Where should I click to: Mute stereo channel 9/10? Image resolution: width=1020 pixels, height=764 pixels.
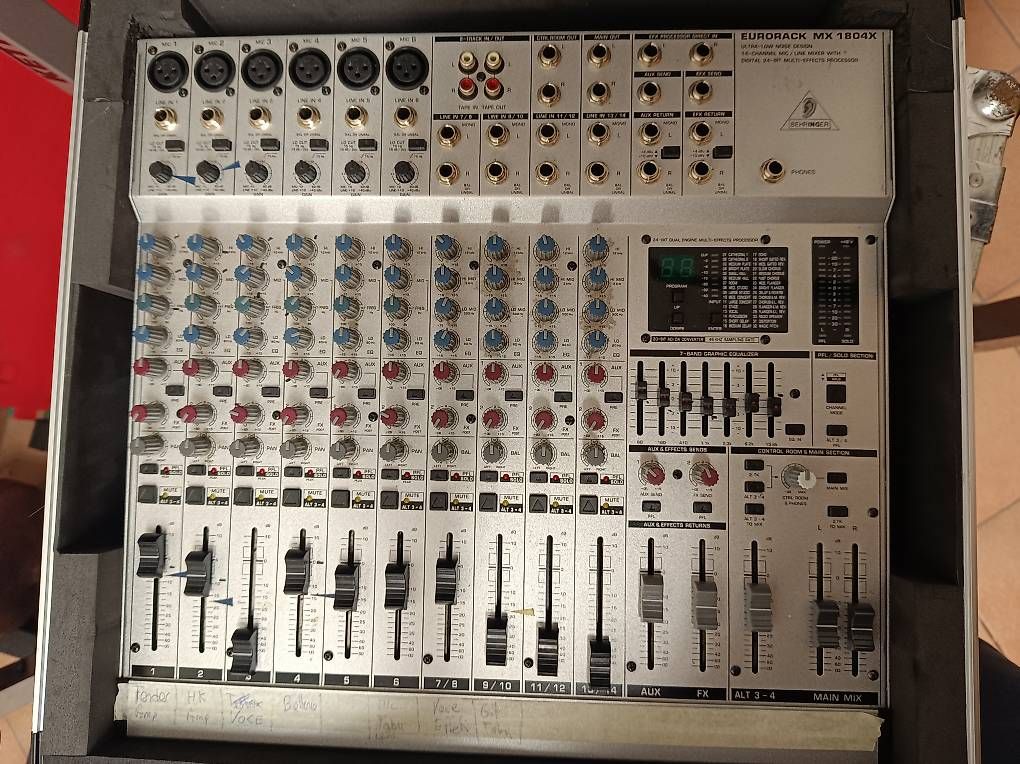[x=488, y=502]
